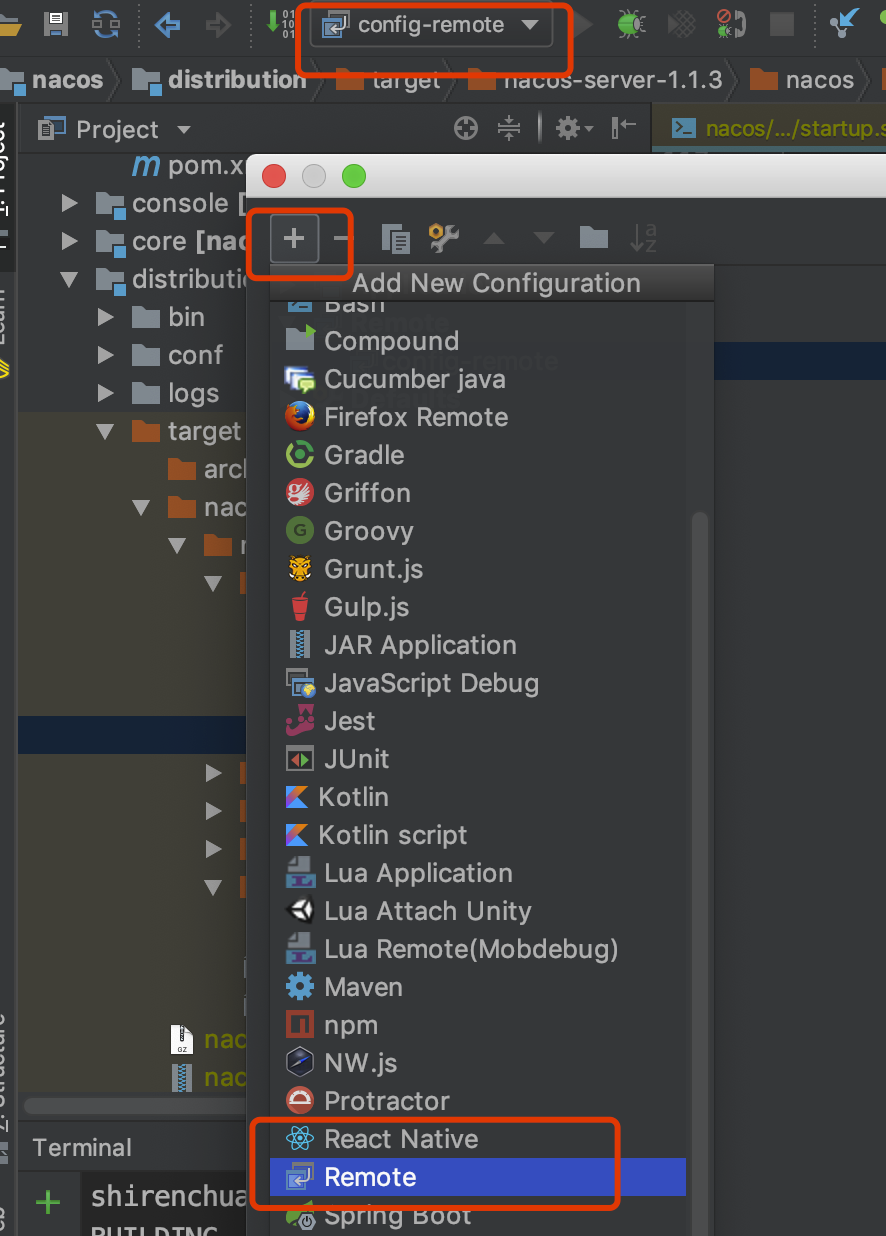Image resolution: width=886 pixels, height=1236 pixels.
Task: Pick Lua Application configuration type
Action: pyautogui.click(x=478, y=873)
